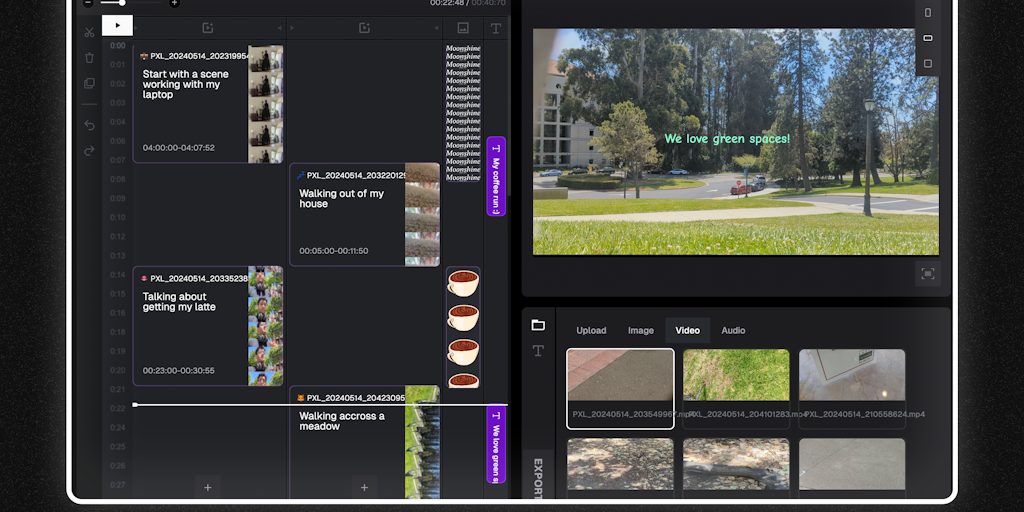This screenshot has width=1024, height=512.
Task: Undo the last edit
Action: point(89,125)
